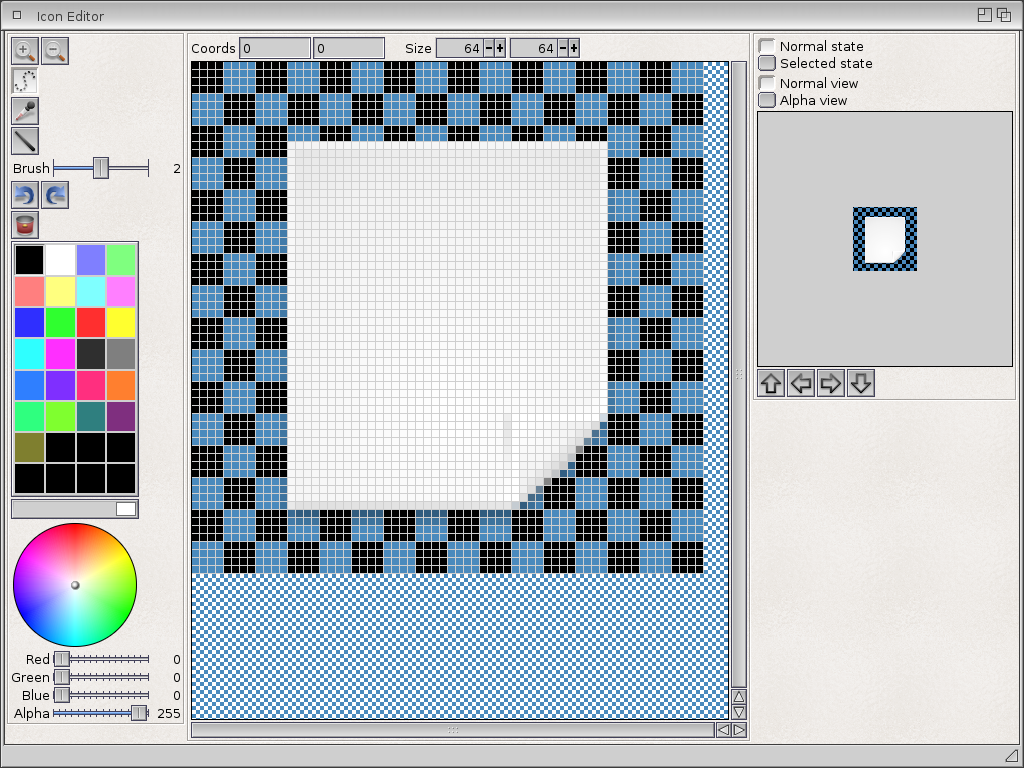Screen dimensions: 1024x768
Task: Click the zoom out magnifier tool
Action: coord(55,51)
